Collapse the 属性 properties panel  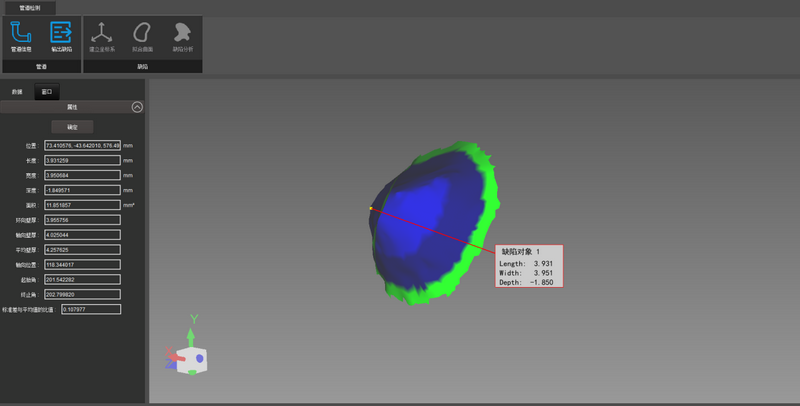pyautogui.click(x=137, y=106)
